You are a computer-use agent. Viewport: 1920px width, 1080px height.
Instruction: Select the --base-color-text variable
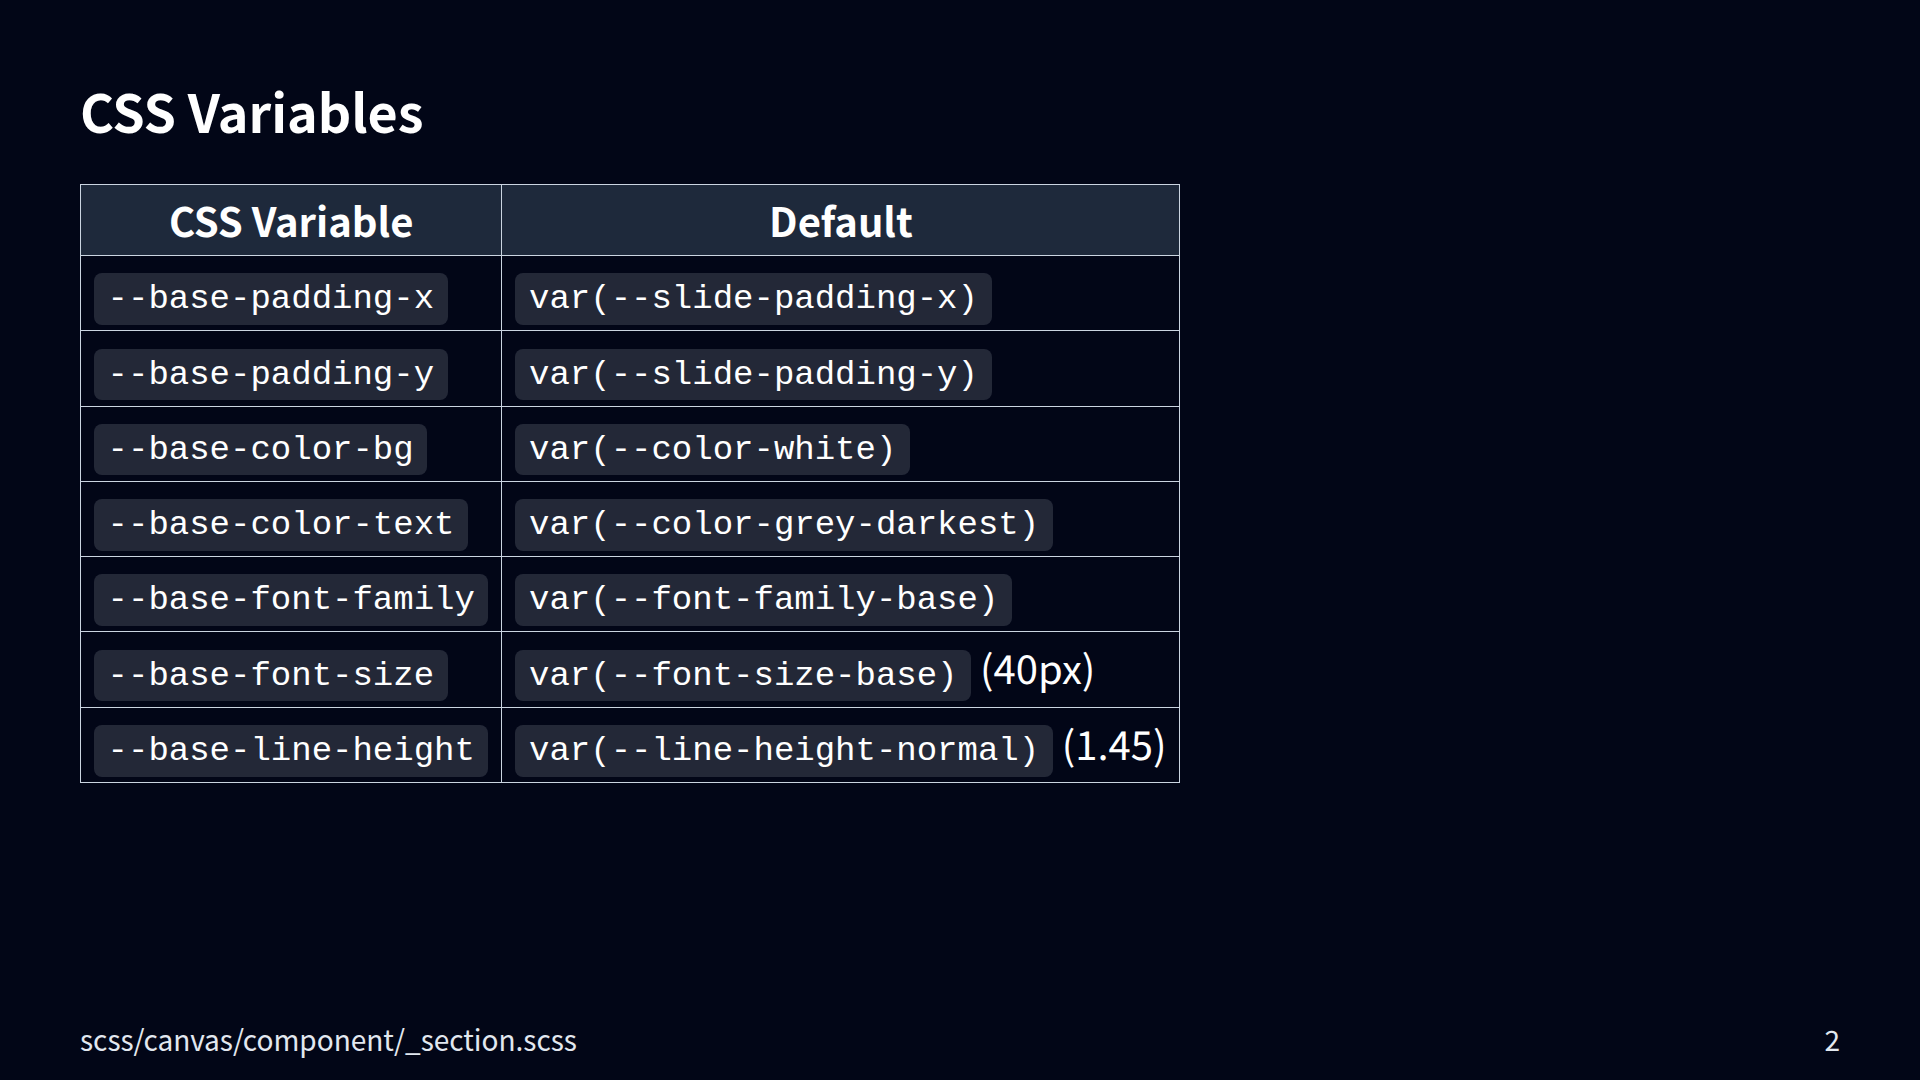[x=280, y=524]
